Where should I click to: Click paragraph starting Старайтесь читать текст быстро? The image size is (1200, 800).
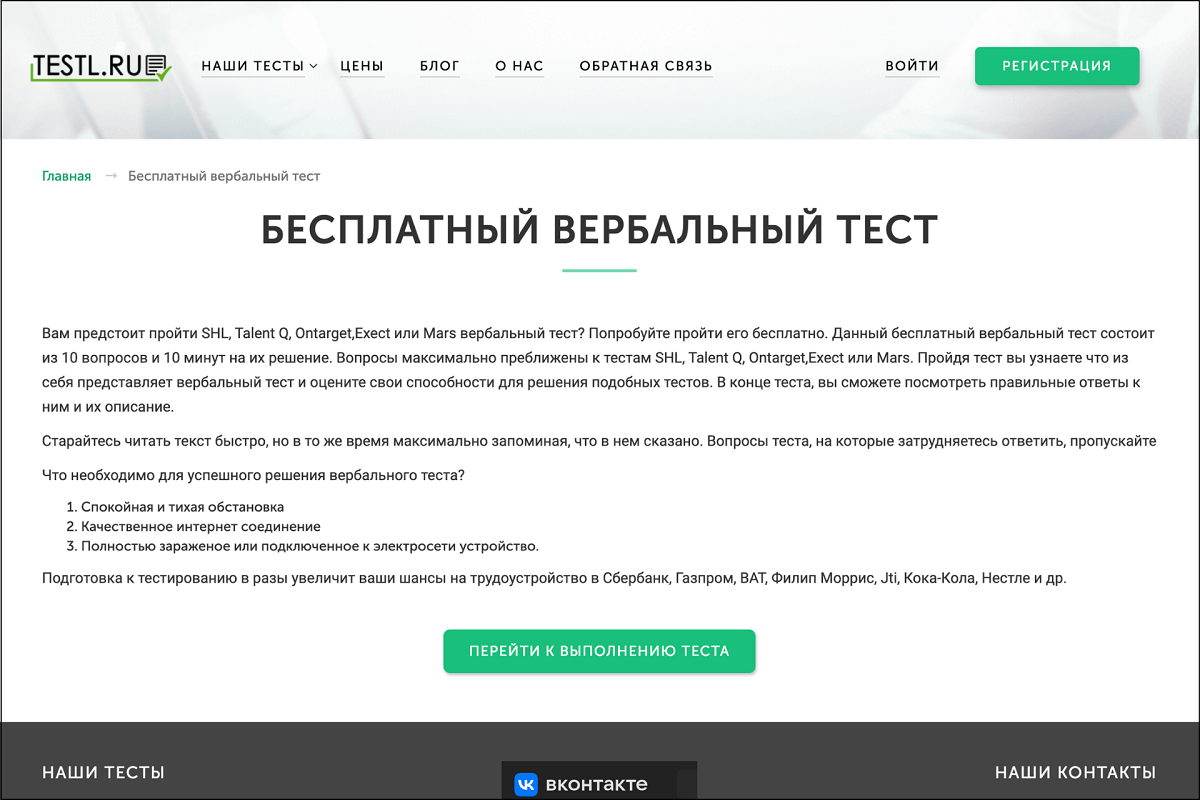coord(599,441)
